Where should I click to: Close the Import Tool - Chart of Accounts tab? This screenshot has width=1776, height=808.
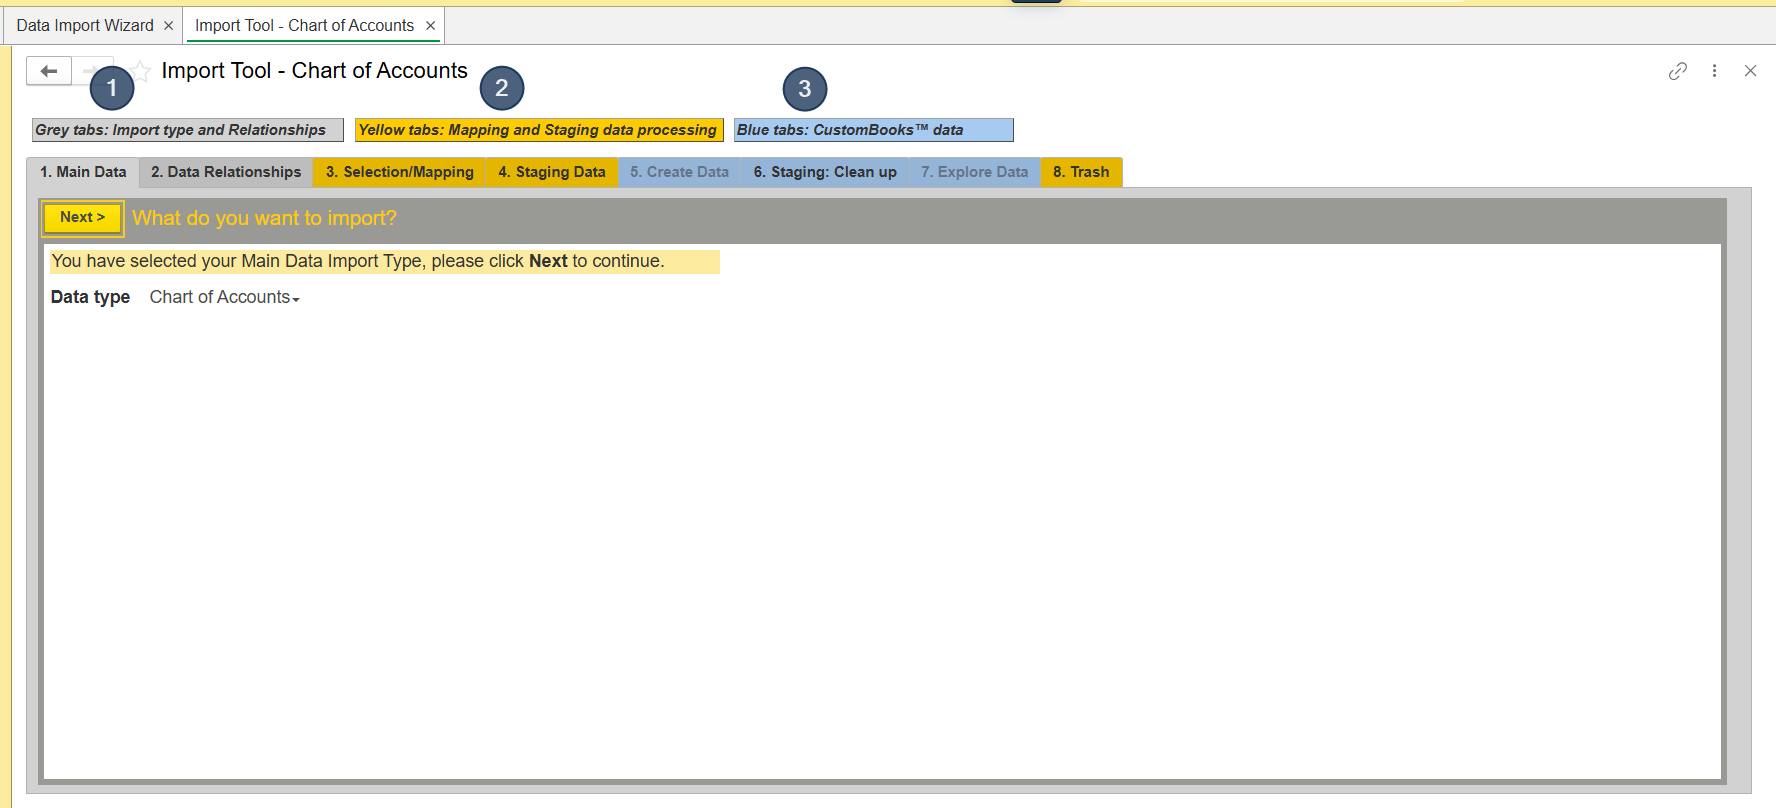pos(431,26)
